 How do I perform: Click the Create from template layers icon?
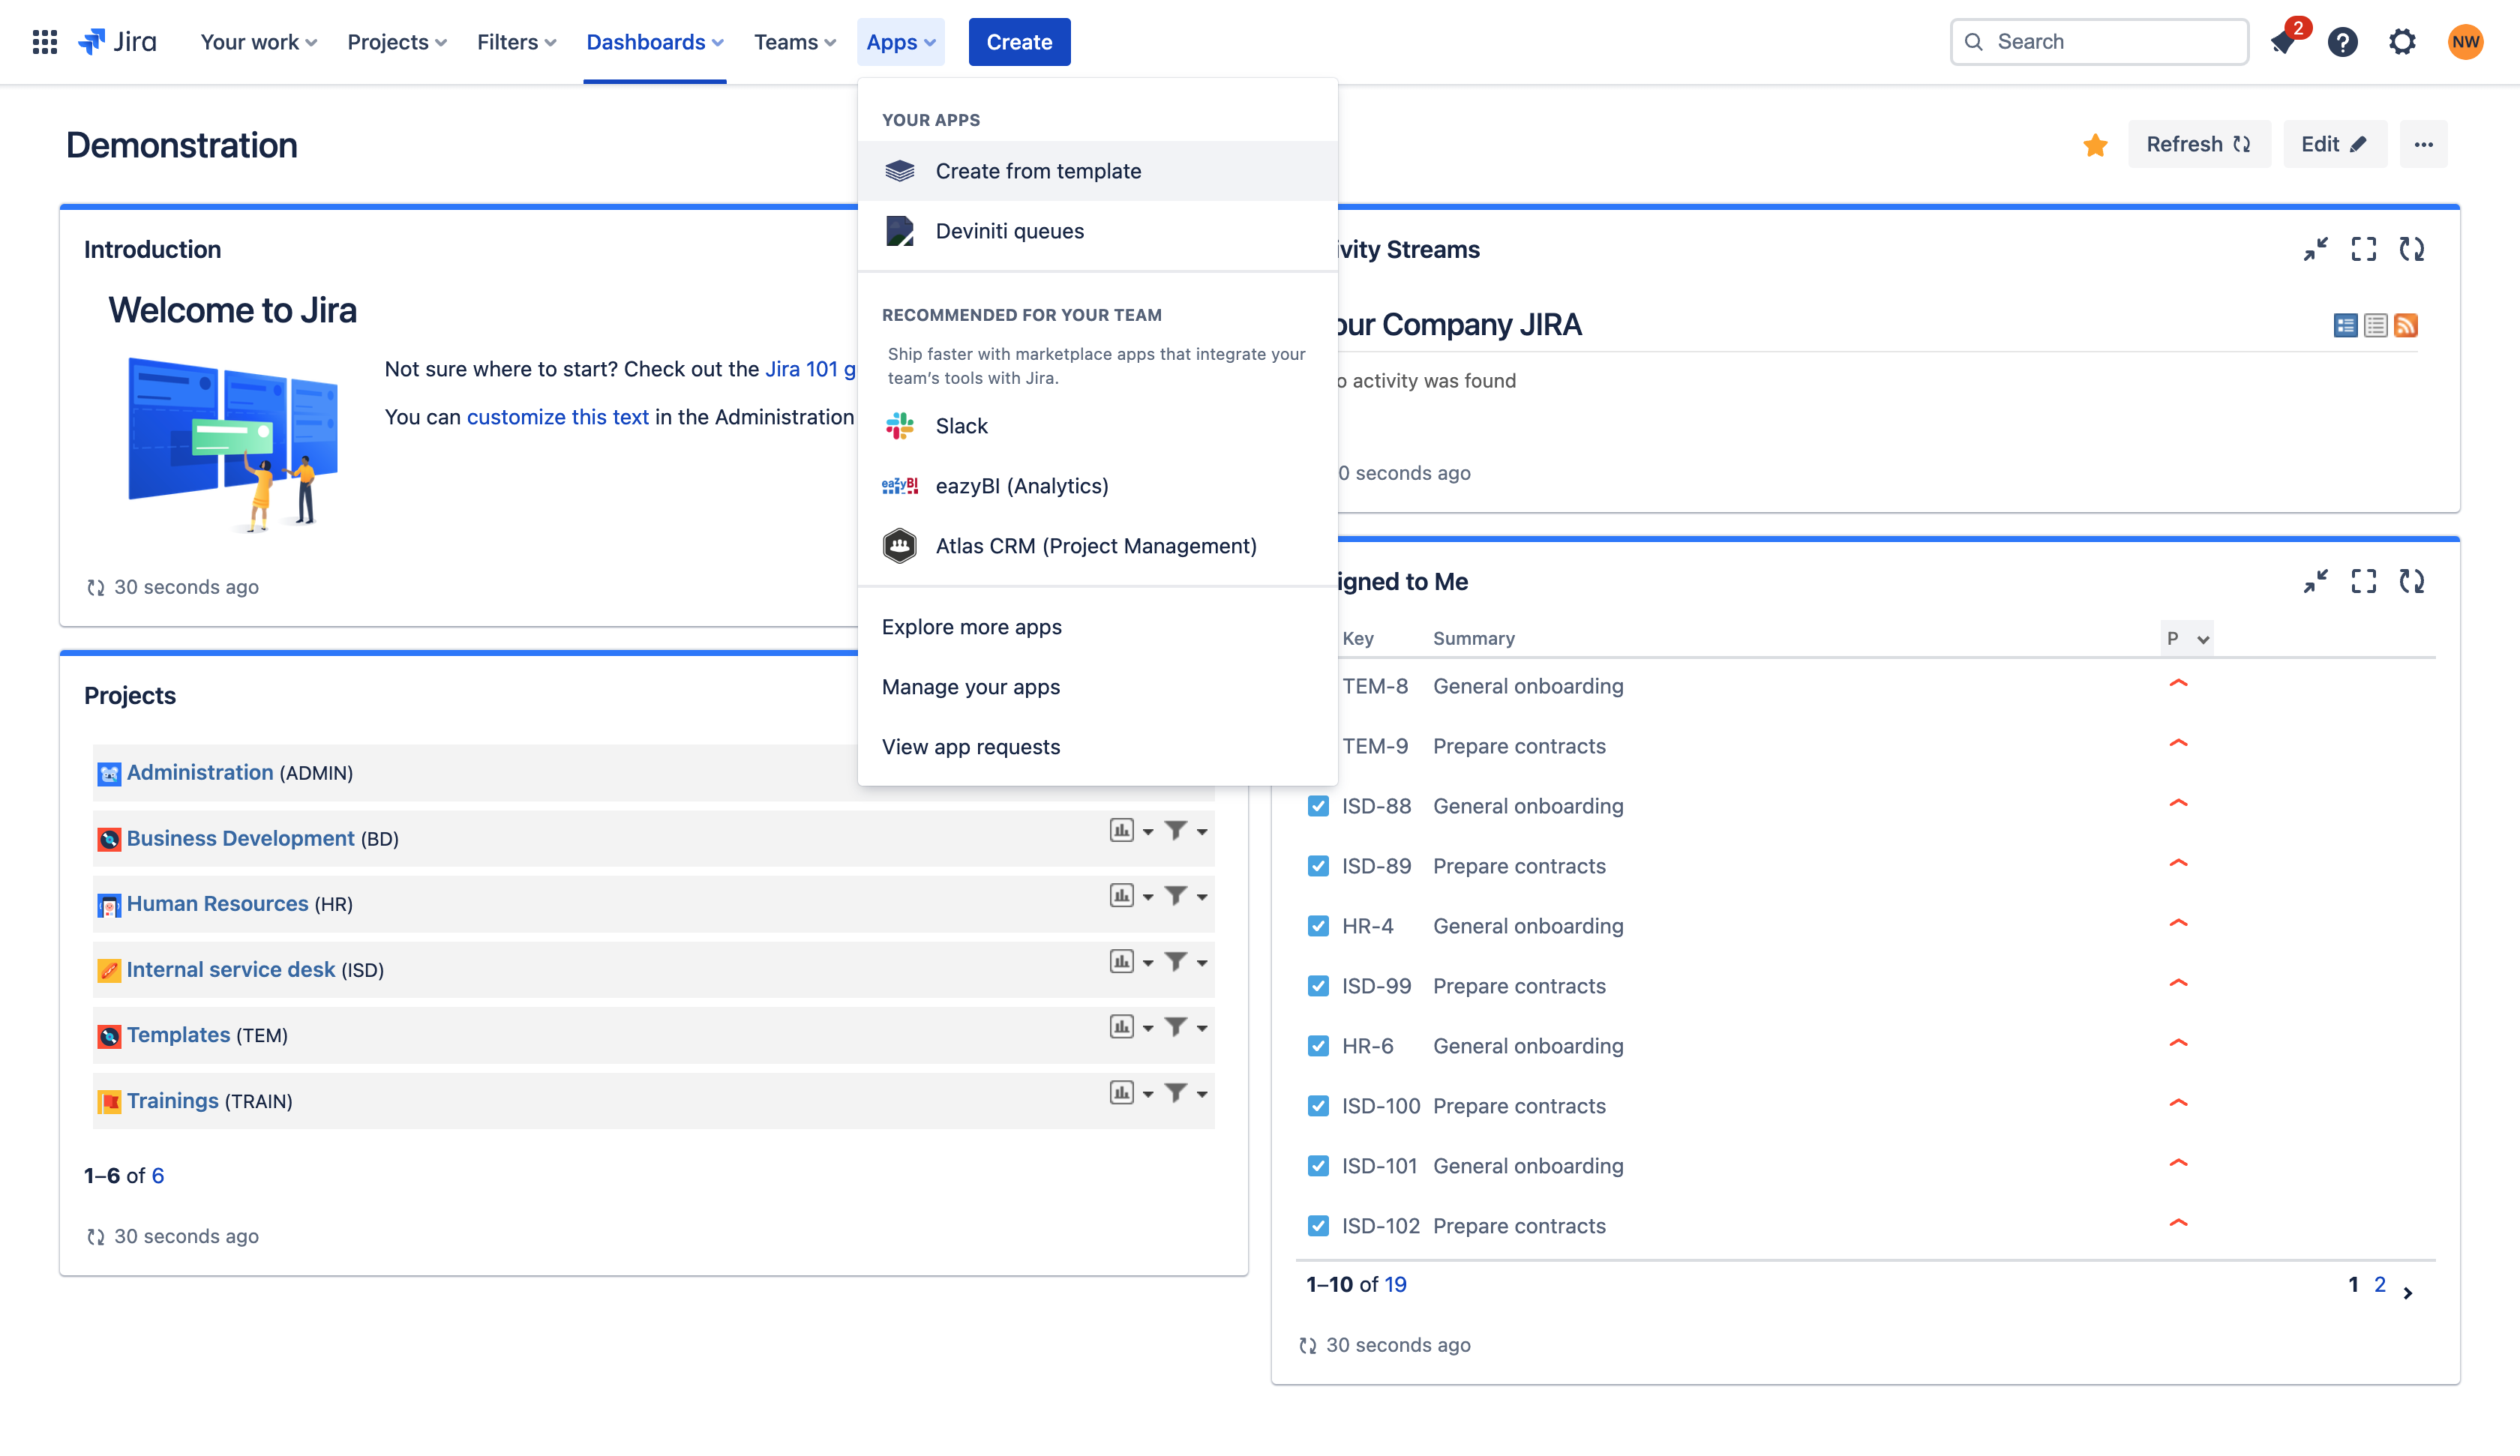coord(899,171)
